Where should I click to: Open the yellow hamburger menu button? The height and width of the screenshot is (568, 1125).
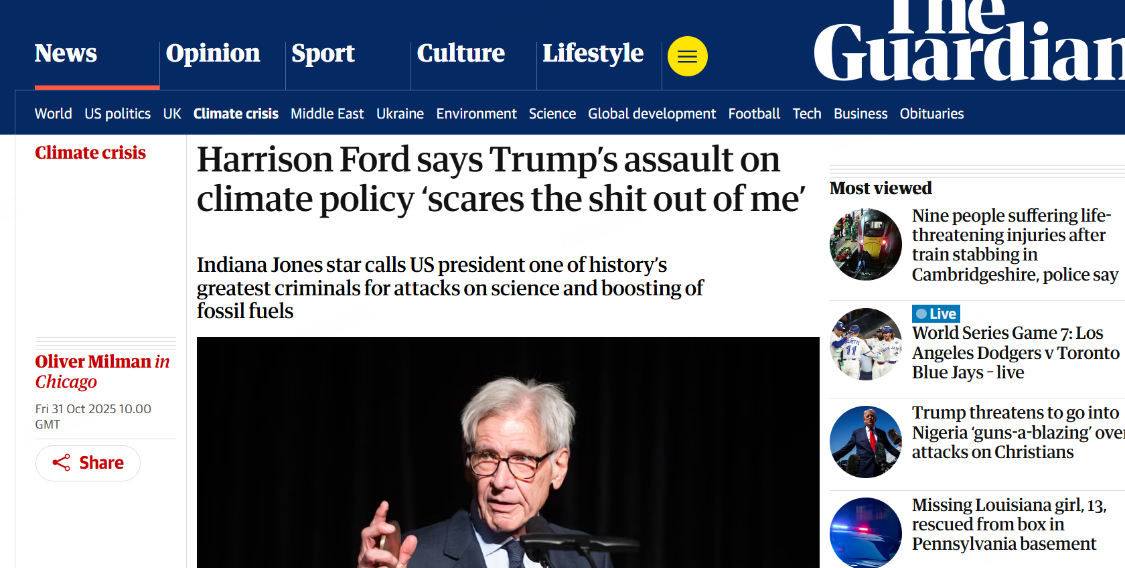pos(687,56)
